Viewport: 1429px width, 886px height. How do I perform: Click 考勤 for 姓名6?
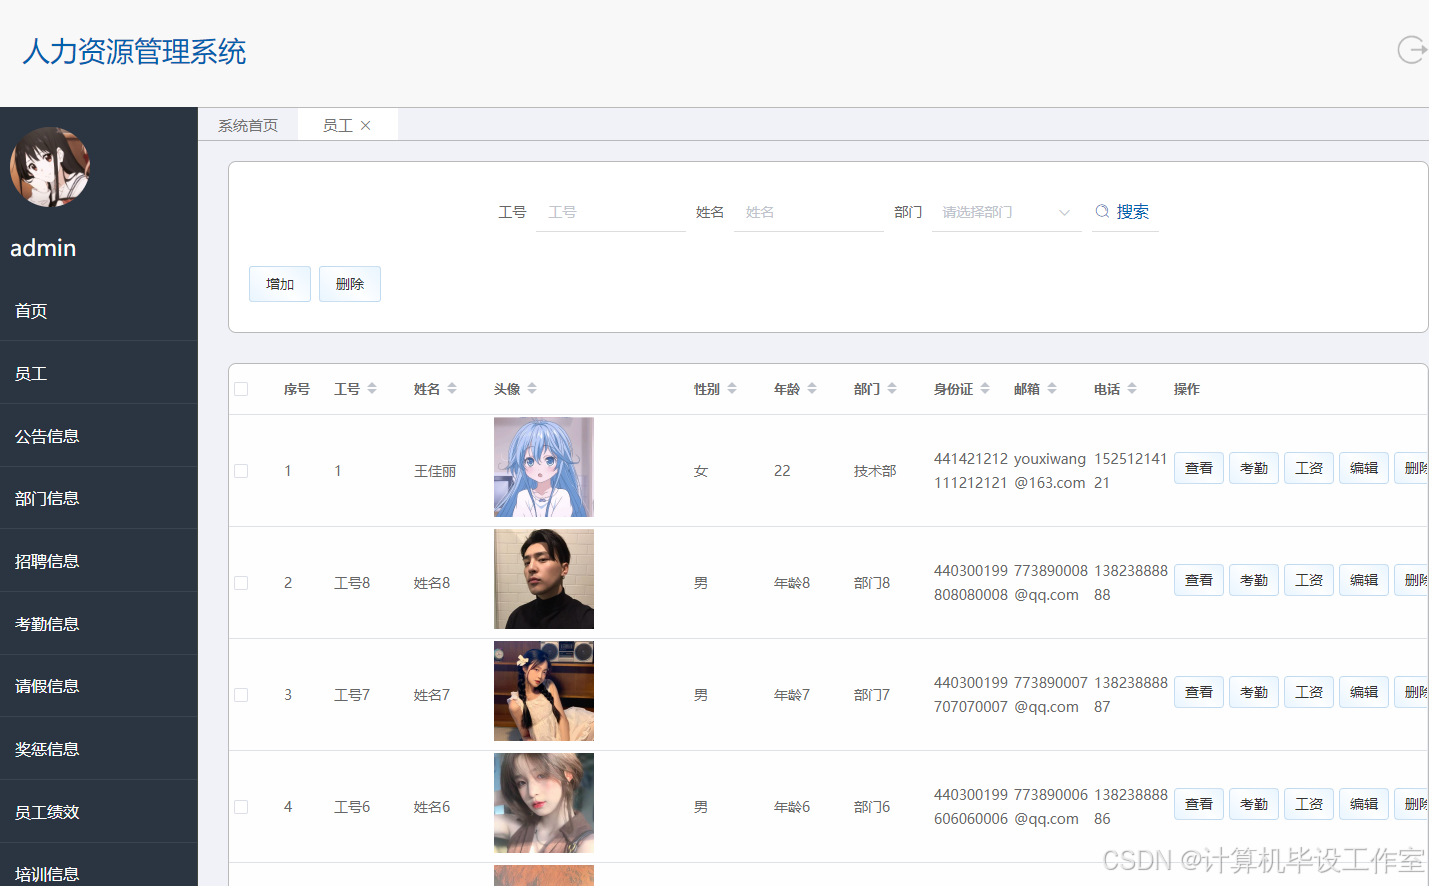tap(1254, 804)
